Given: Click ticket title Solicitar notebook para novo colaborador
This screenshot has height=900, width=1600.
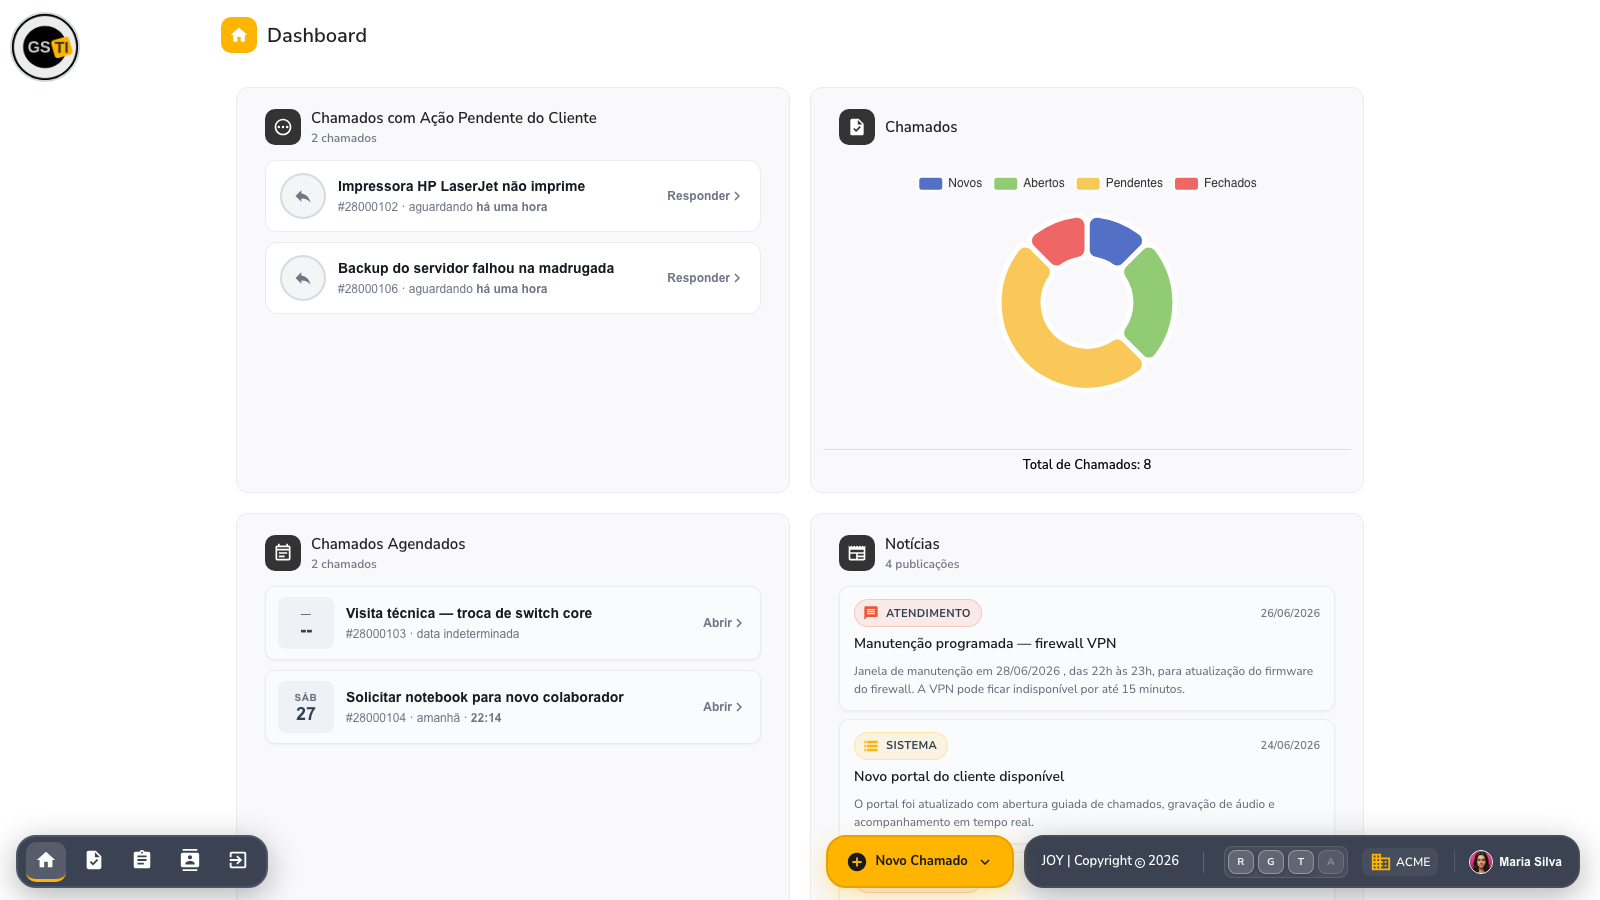Looking at the screenshot, I should 485,697.
